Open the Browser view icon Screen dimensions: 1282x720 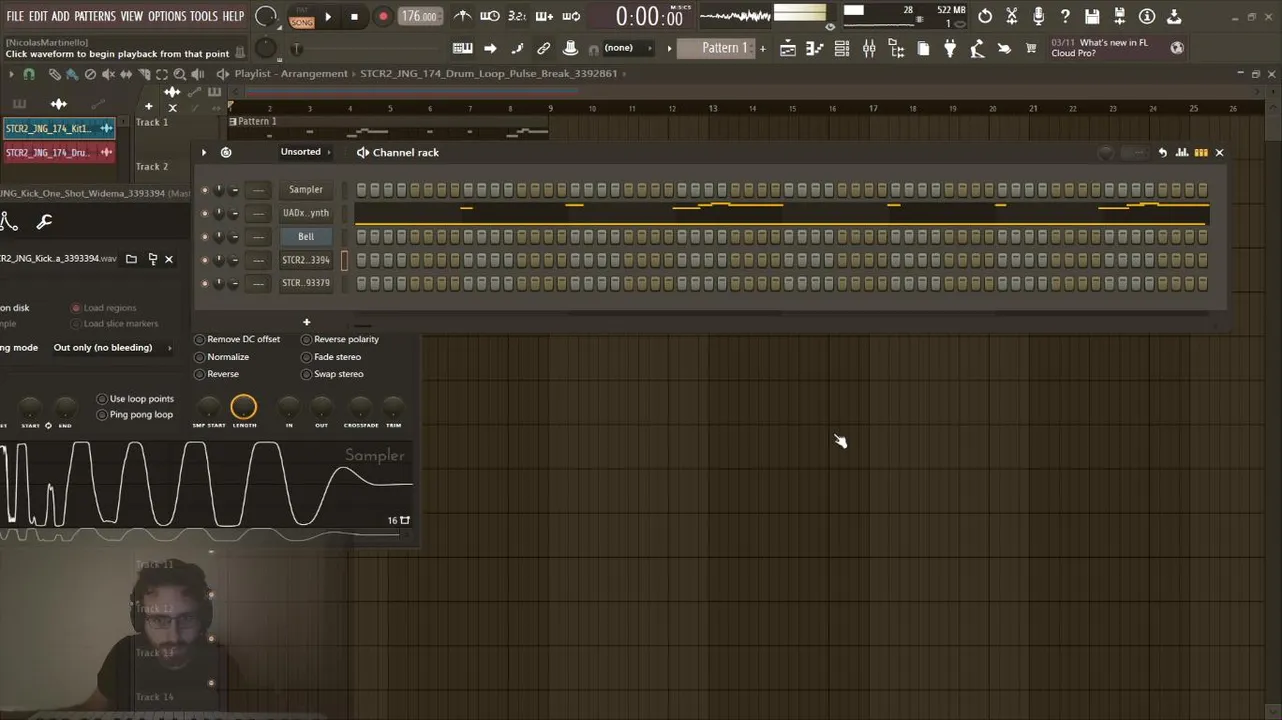[x=896, y=48]
